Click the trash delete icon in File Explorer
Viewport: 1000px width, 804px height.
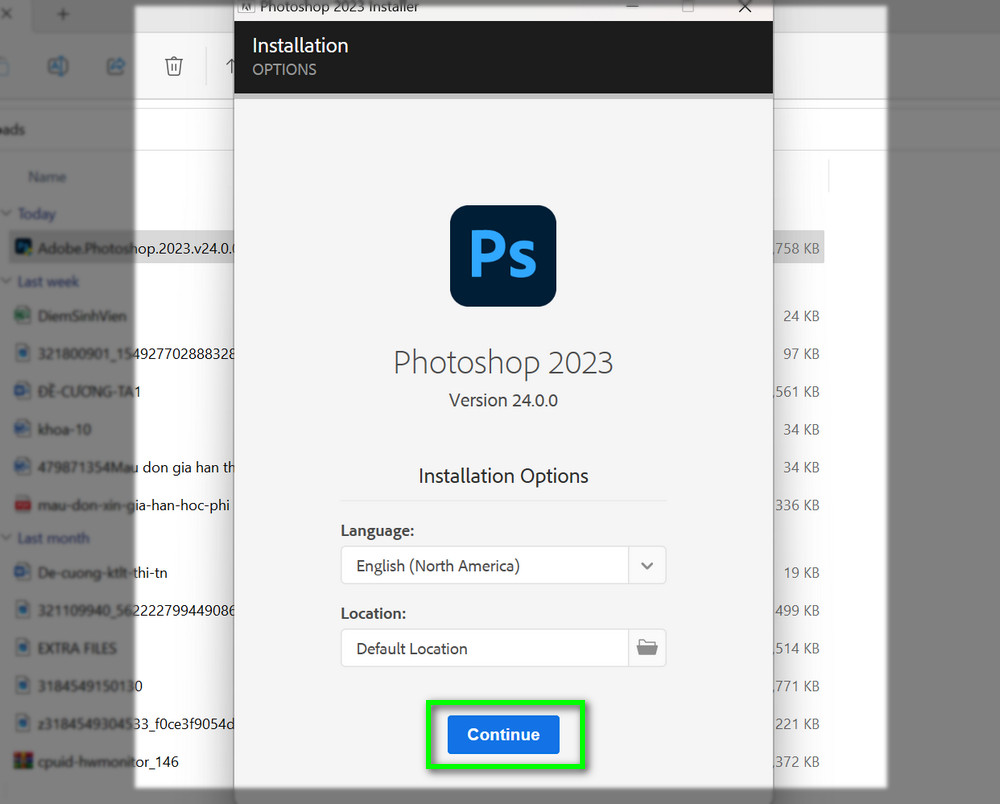(174, 66)
